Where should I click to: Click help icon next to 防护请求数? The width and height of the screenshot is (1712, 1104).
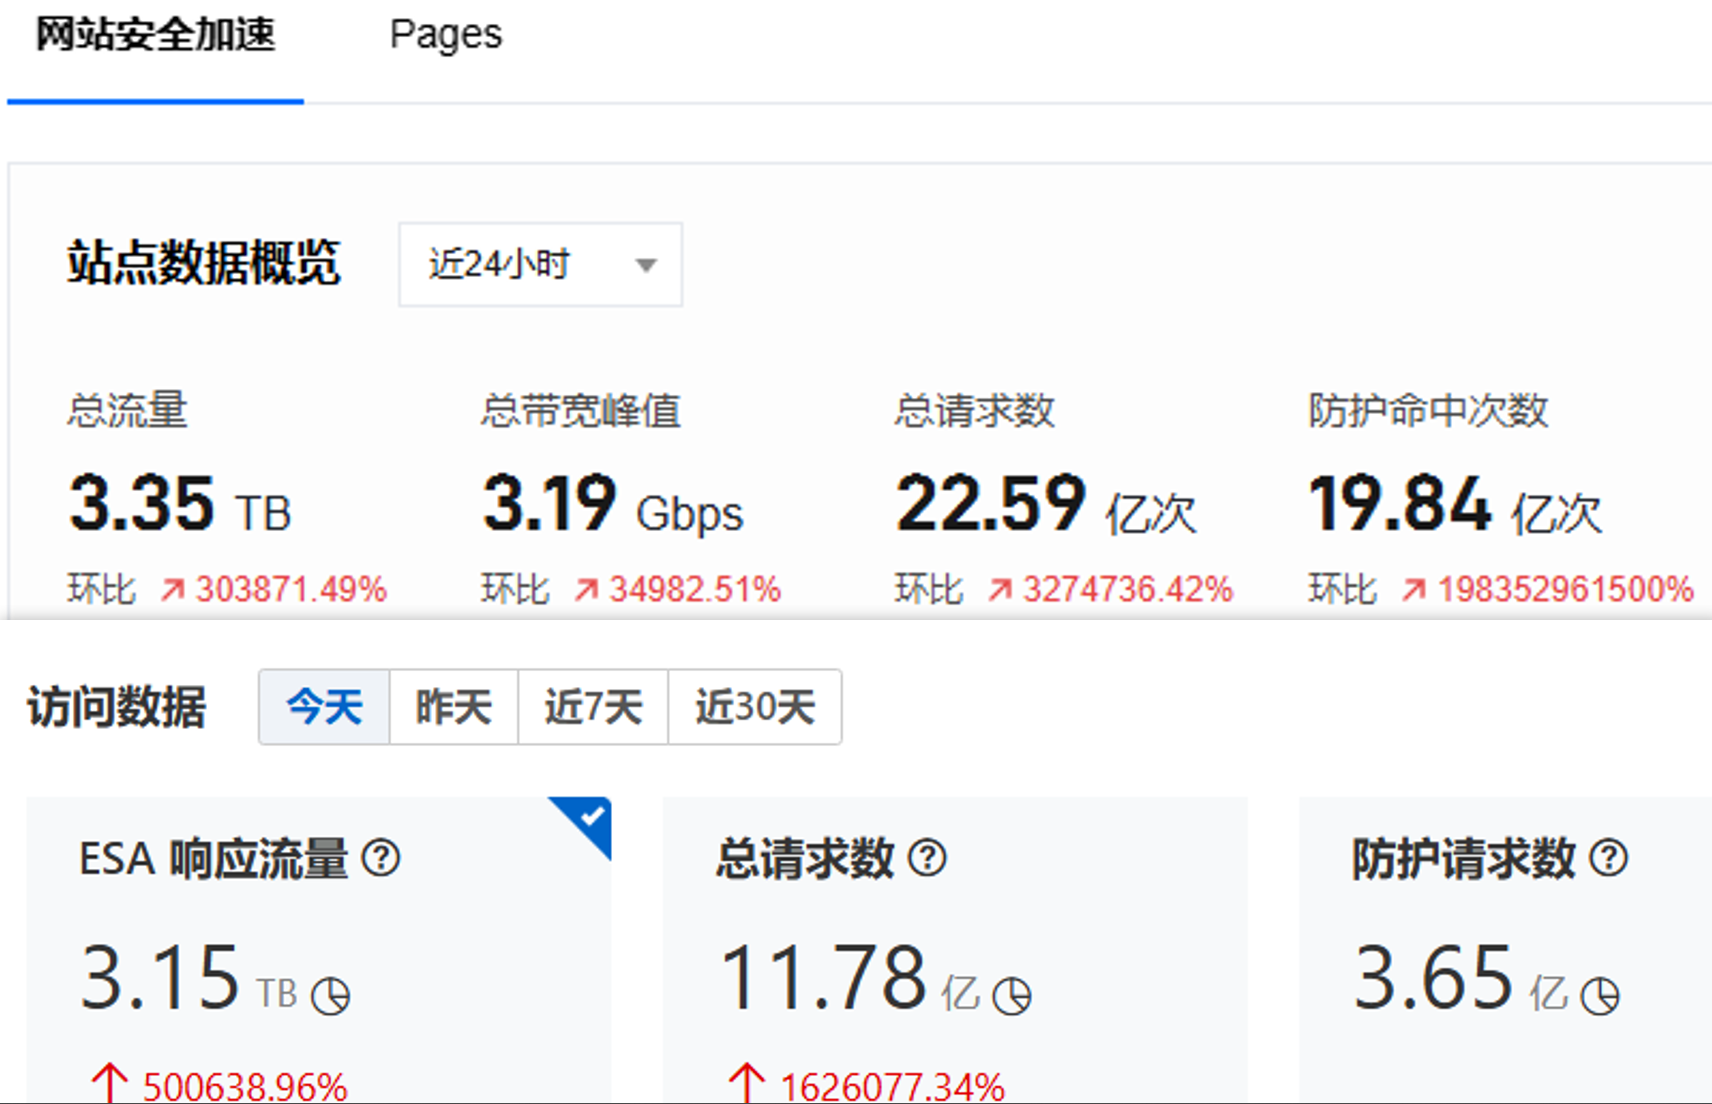point(1608,858)
